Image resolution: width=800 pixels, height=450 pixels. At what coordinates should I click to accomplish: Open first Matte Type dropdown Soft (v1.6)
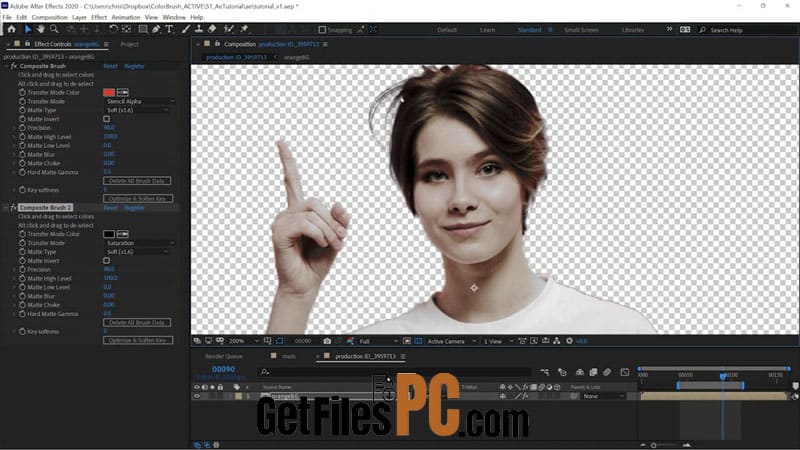136,110
